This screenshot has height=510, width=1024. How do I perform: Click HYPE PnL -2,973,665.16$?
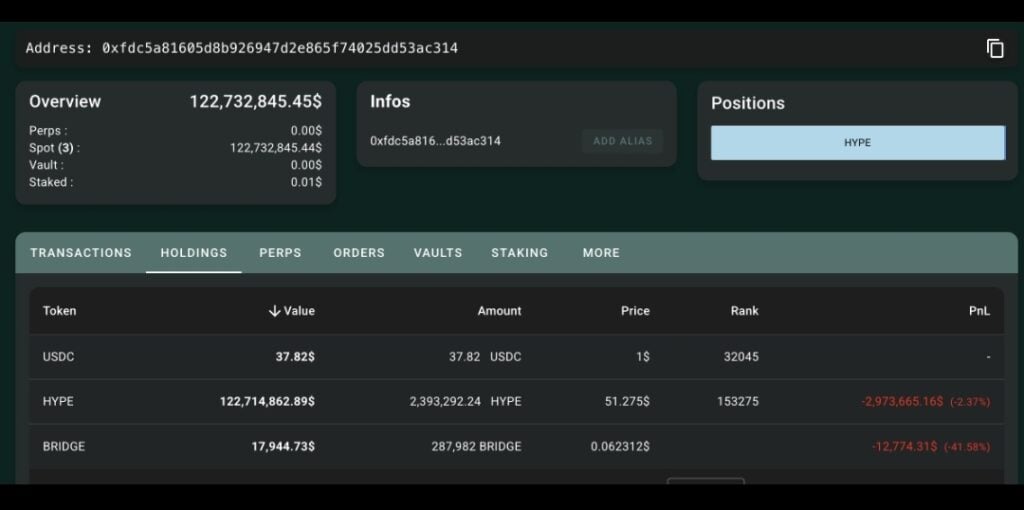click(x=903, y=401)
